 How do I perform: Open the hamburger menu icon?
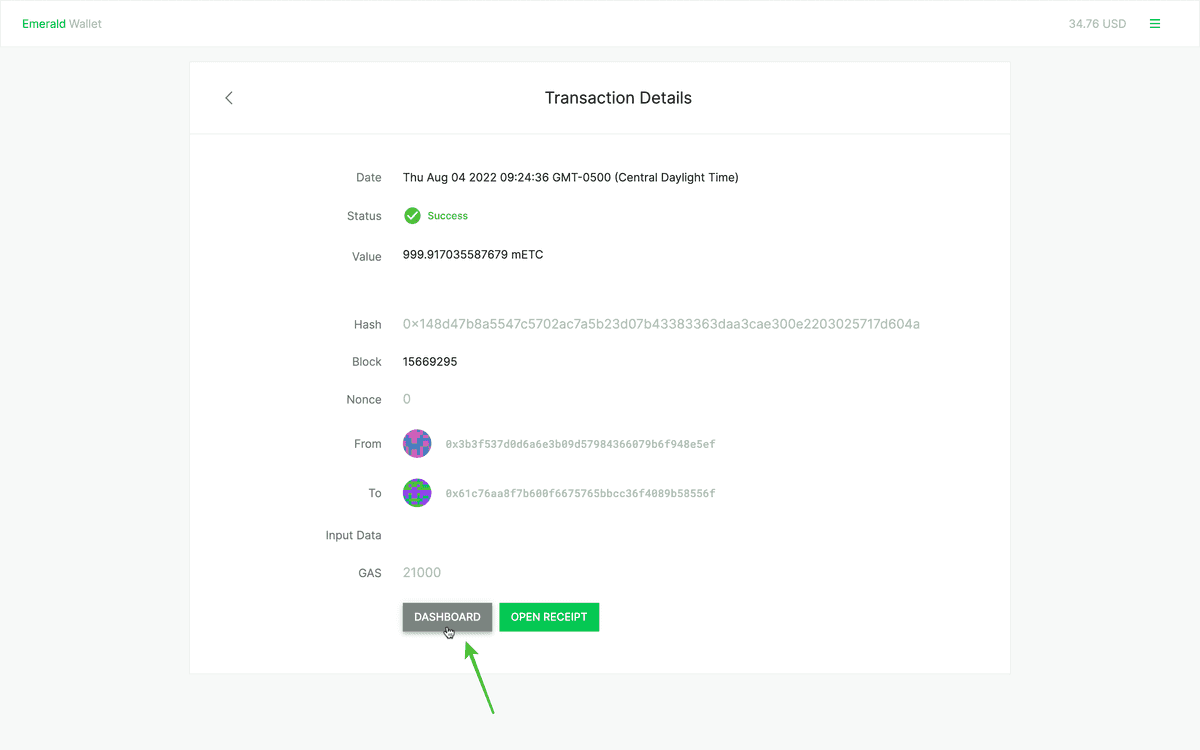(1155, 23)
